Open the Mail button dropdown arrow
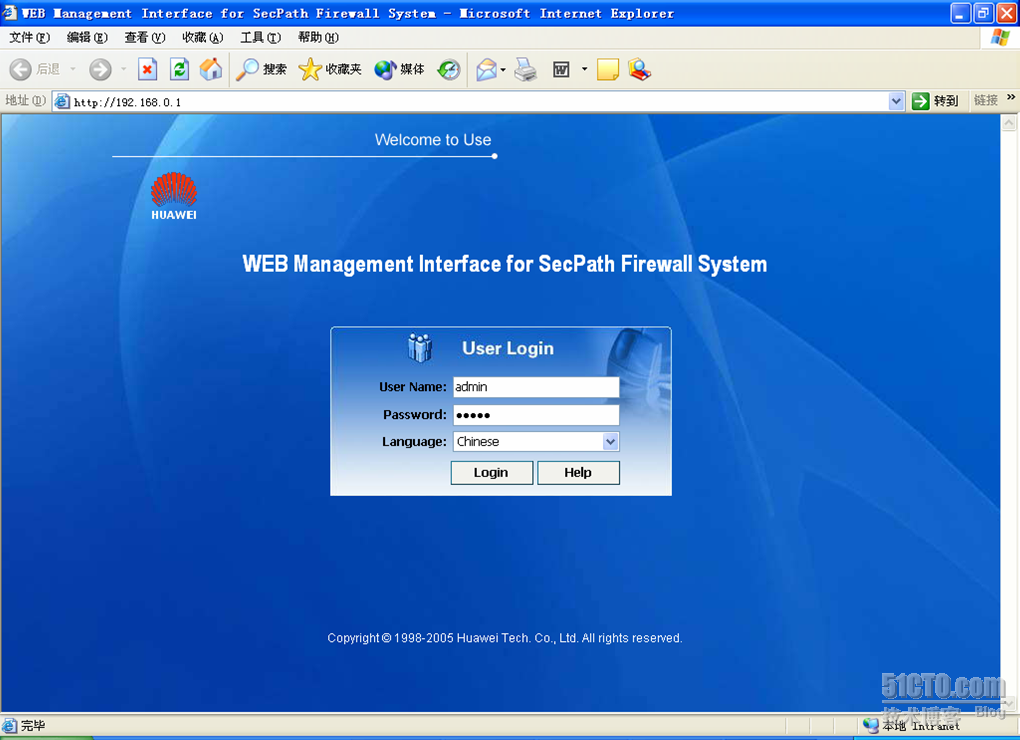Image resolution: width=1020 pixels, height=740 pixels. pyautogui.click(x=503, y=70)
